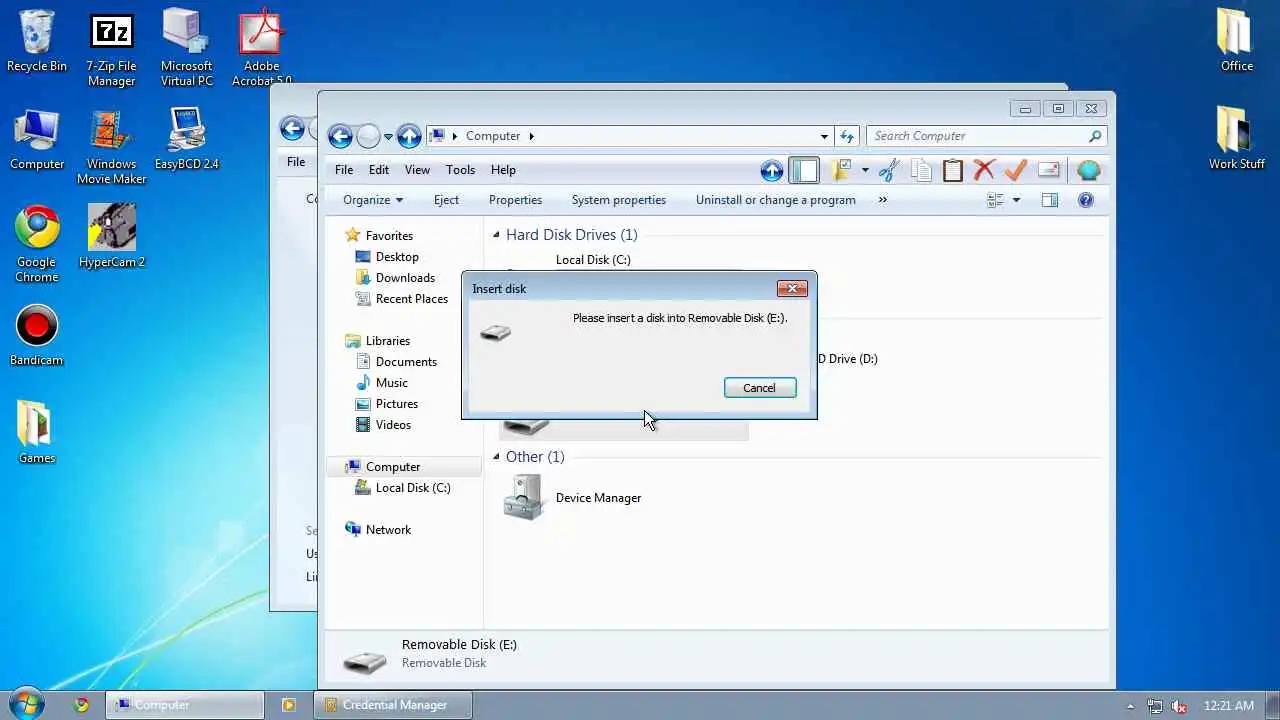The image size is (1280, 720).
Task: Select Music library
Action: pos(382,383)
